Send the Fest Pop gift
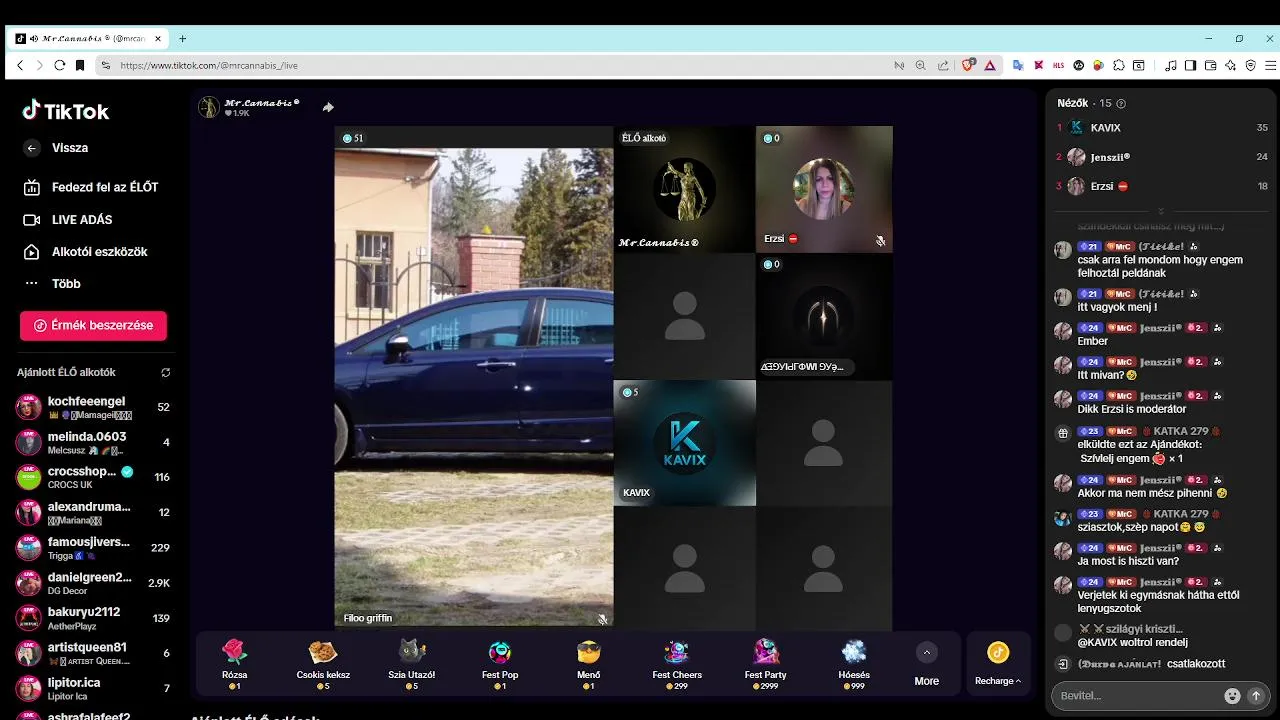This screenshot has width=1280, height=720. point(500,665)
